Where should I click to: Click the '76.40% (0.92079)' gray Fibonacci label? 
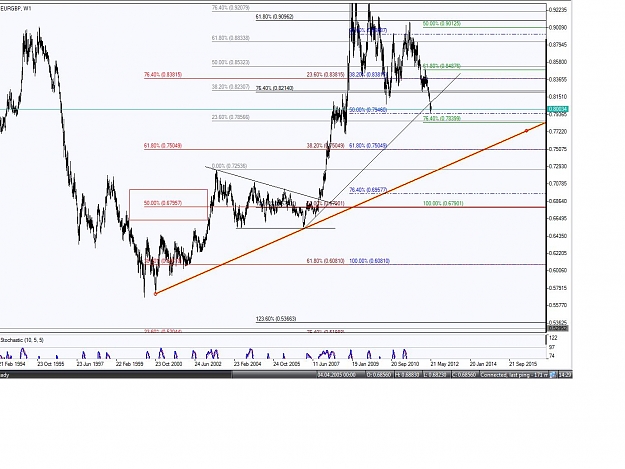[231, 8]
